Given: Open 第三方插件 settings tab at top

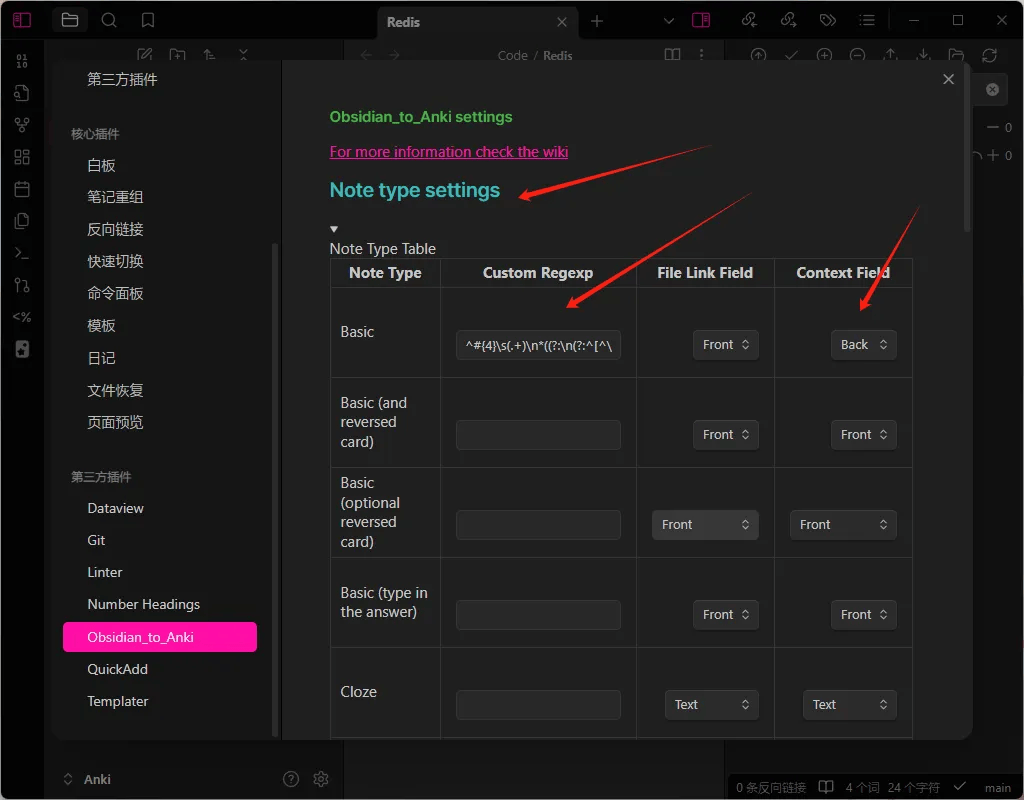Looking at the screenshot, I should [122, 80].
